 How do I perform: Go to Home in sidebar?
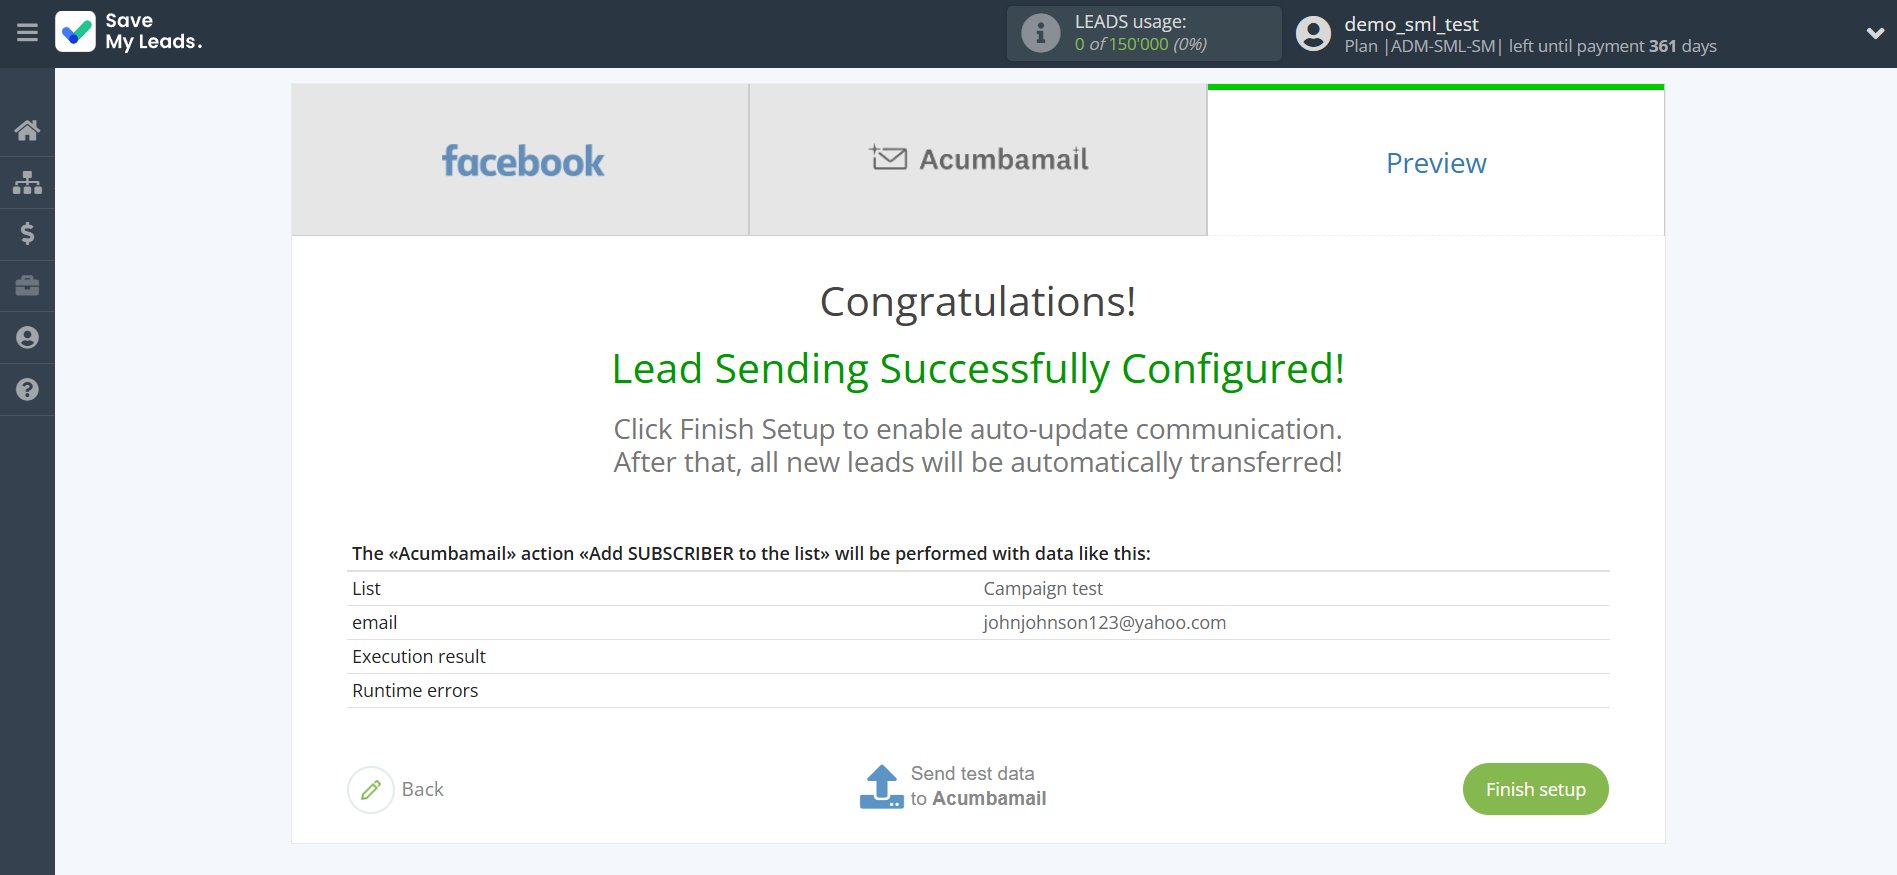coord(27,130)
